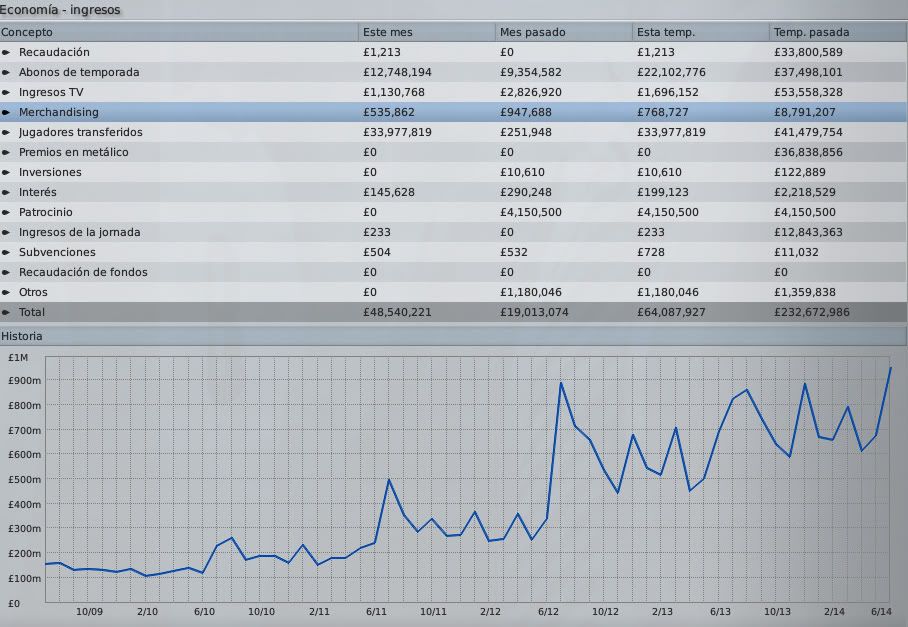Sort by the Mes pasado column header

(564, 32)
